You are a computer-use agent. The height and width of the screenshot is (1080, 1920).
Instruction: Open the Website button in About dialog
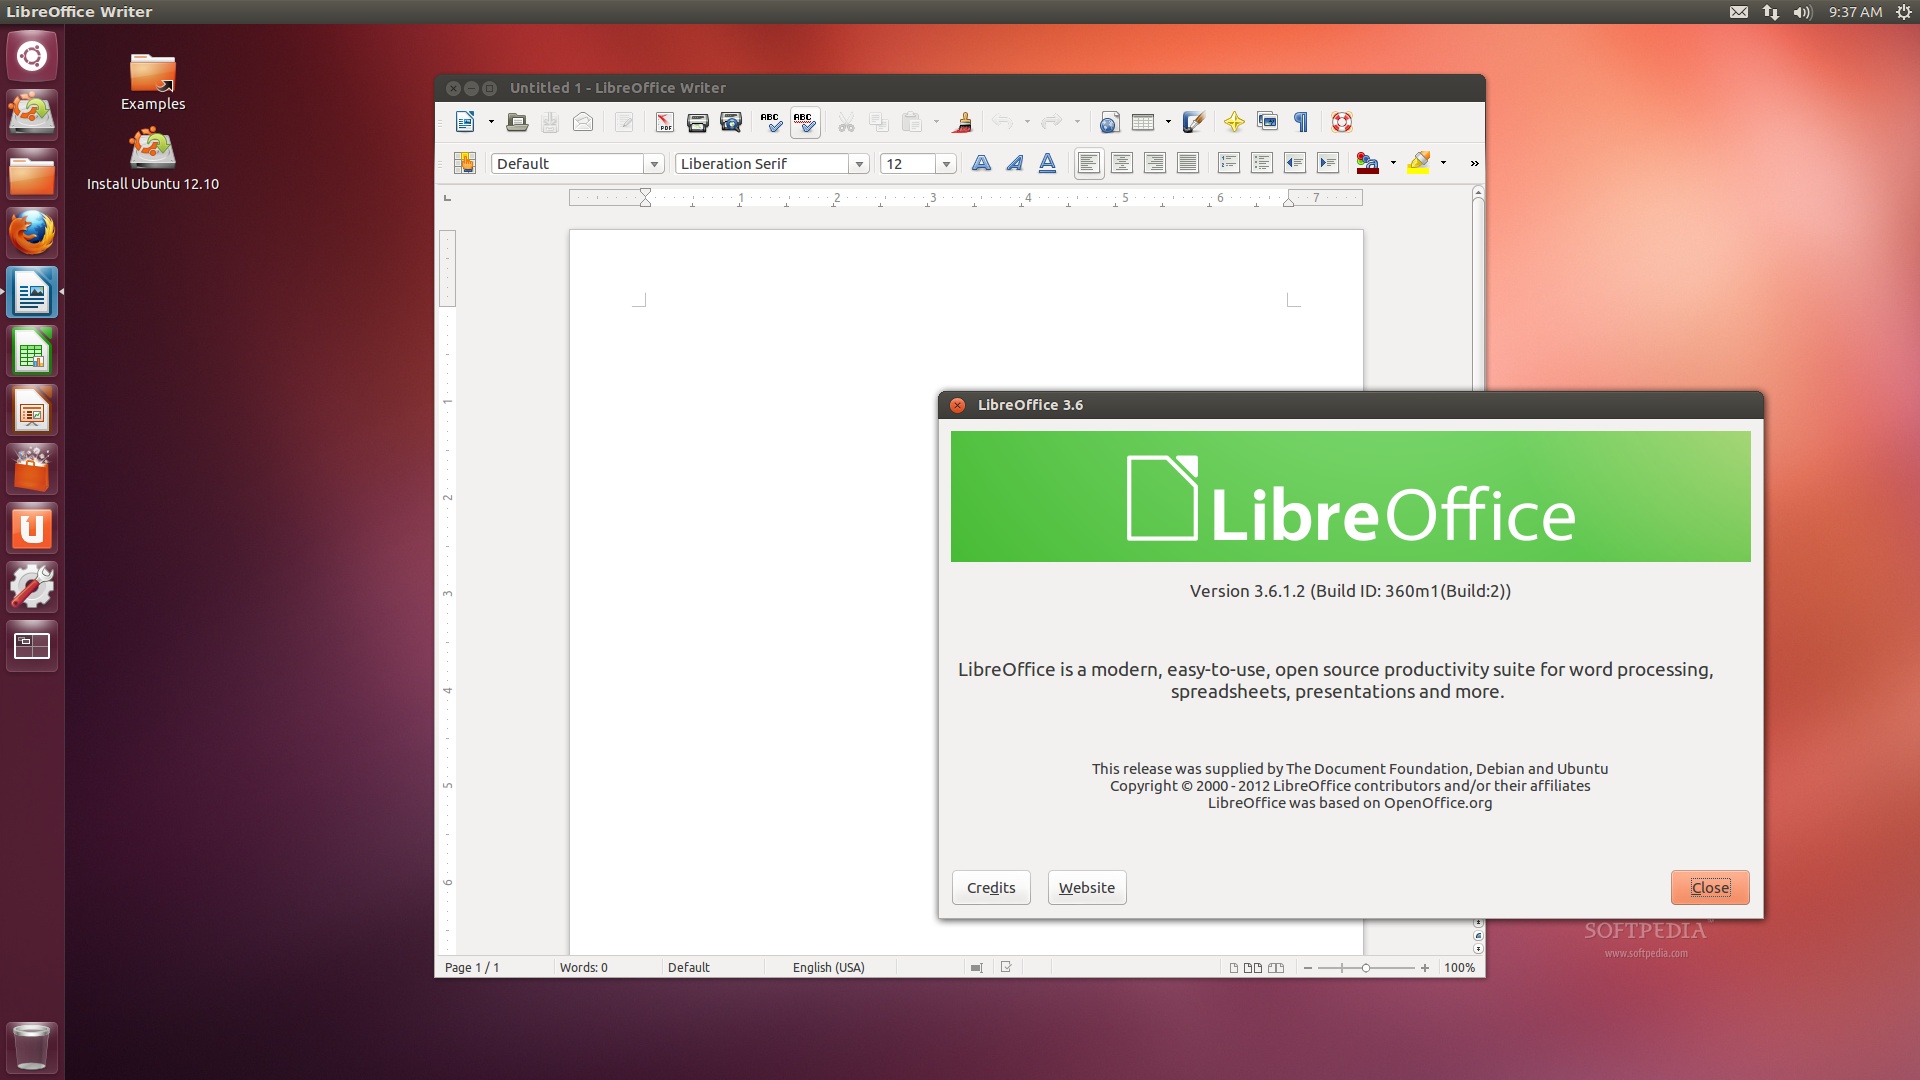pyautogui.click(x=1086, y=887)
